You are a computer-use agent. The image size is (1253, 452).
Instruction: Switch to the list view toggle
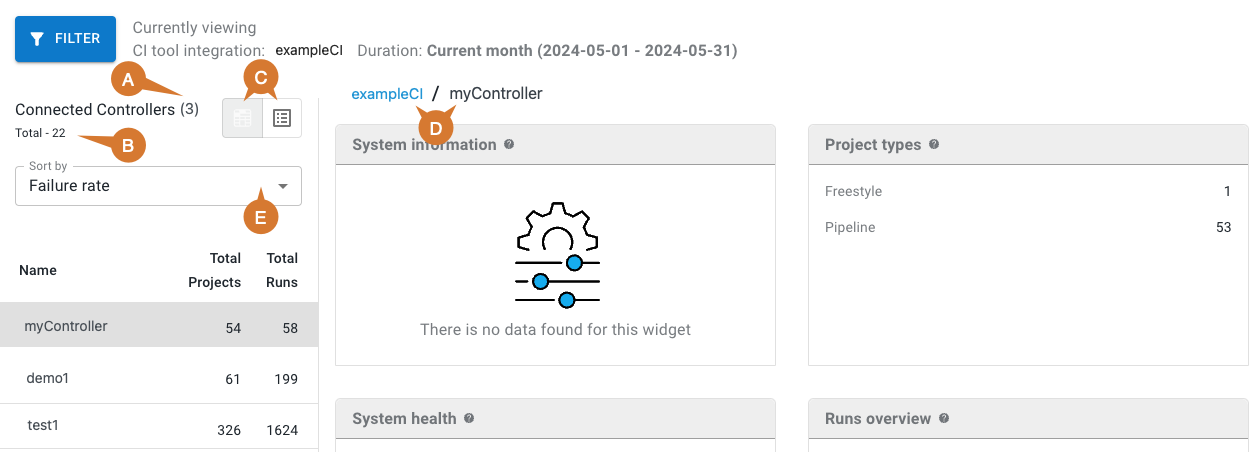tap(282, 118)
